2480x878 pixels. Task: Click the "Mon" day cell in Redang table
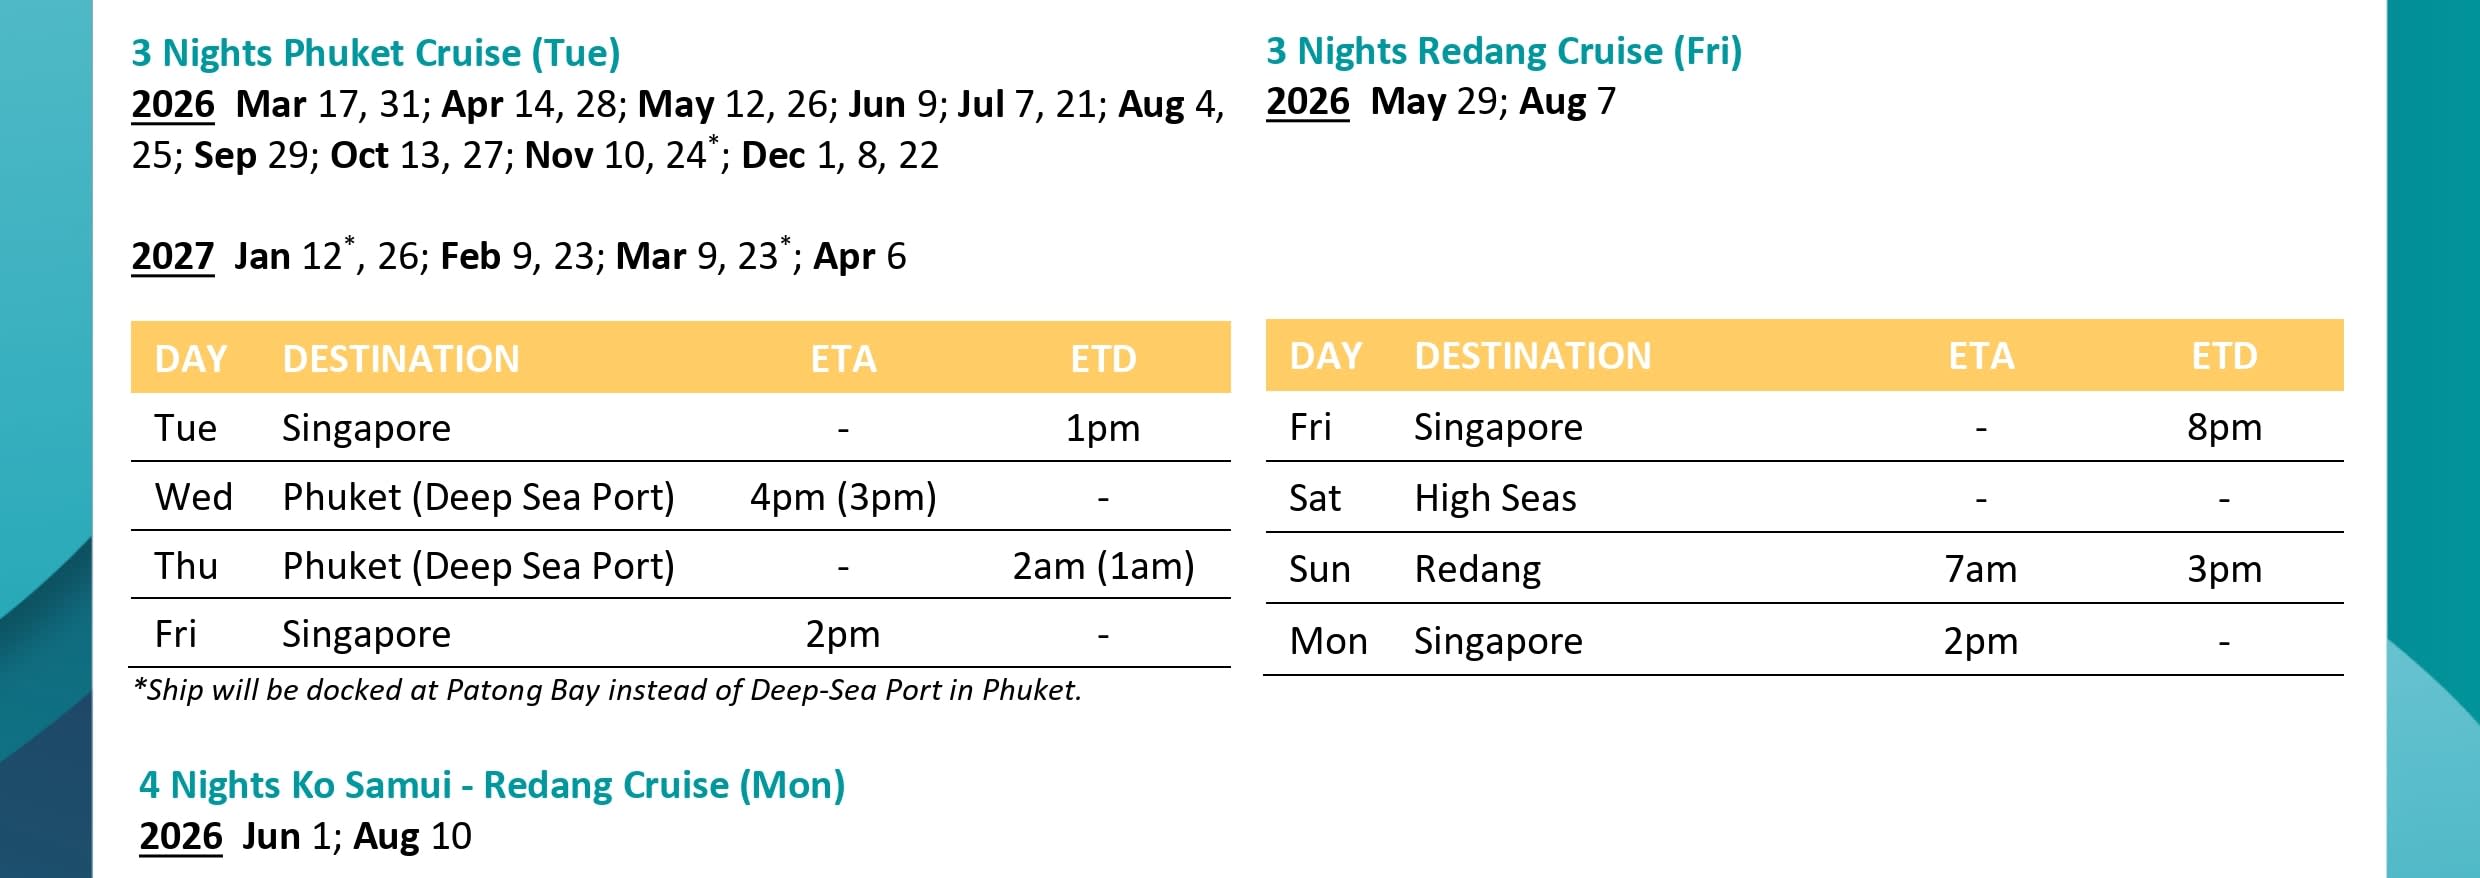click(x=1328, y=641)
